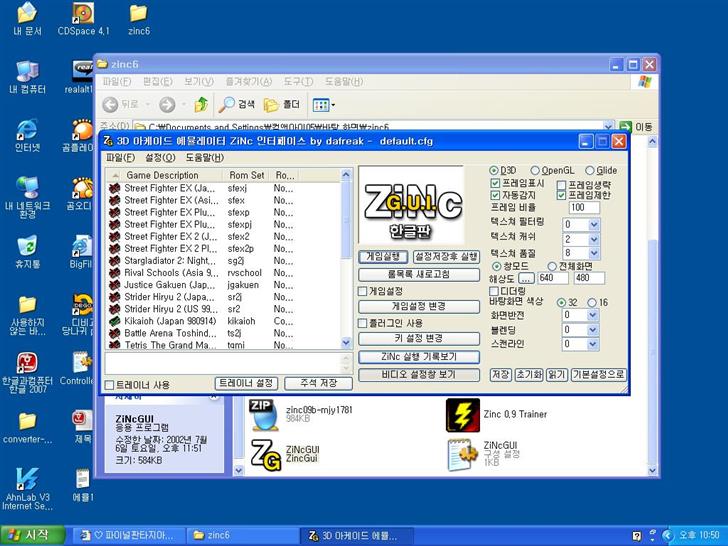Click the help question mark tray icon
728x546 pixels.
(x=637, y=536)
